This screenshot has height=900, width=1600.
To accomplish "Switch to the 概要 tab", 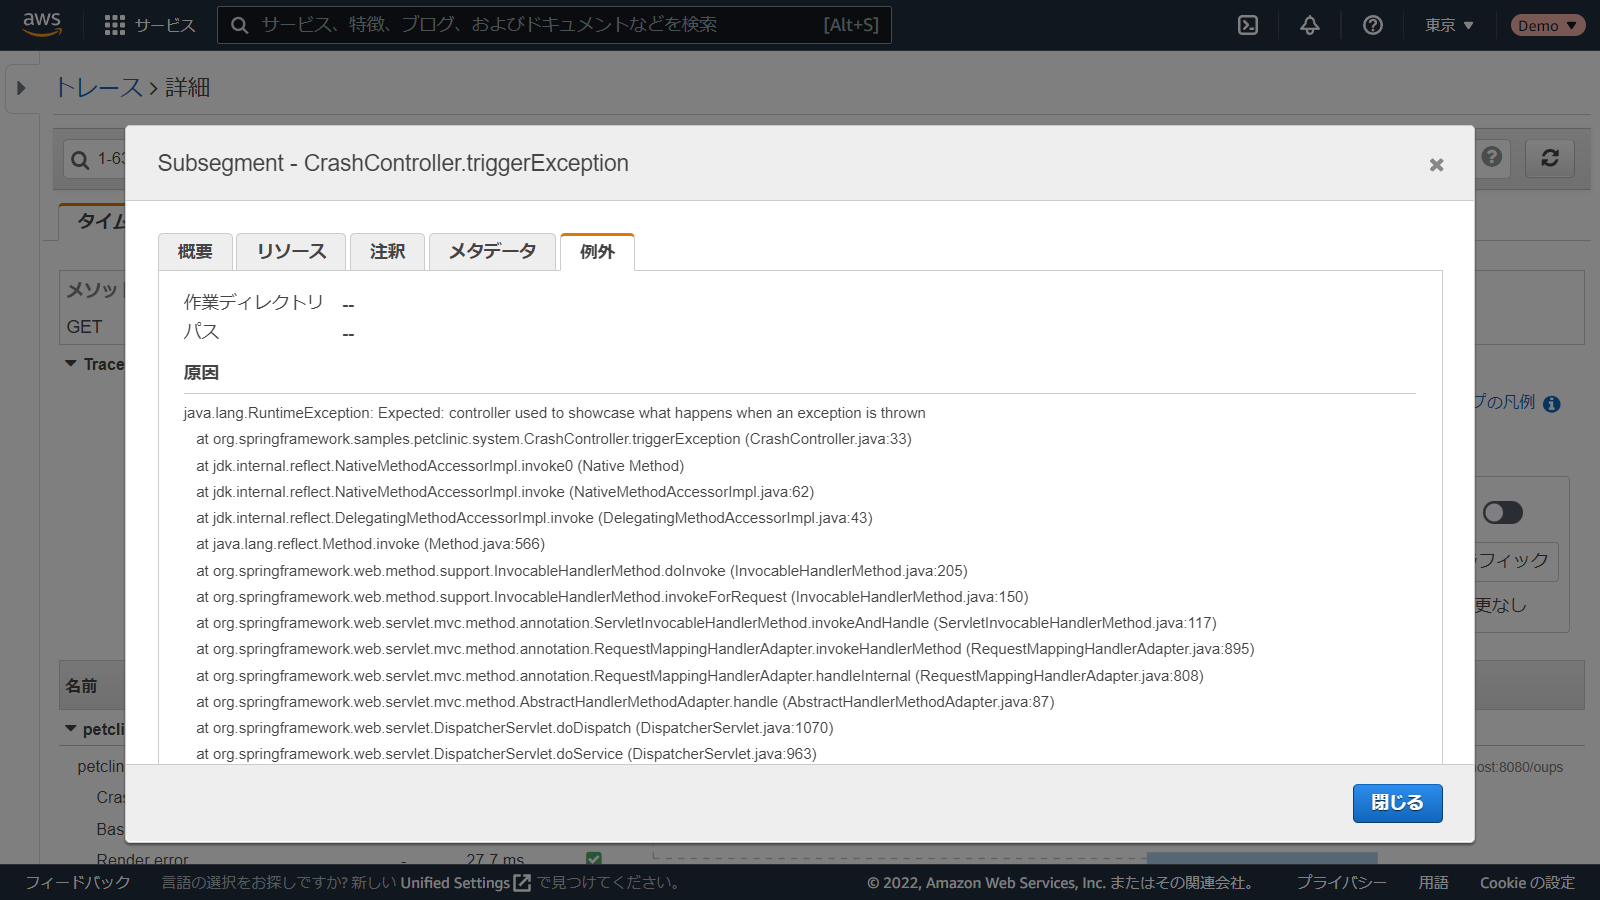I will pos(195,252).
